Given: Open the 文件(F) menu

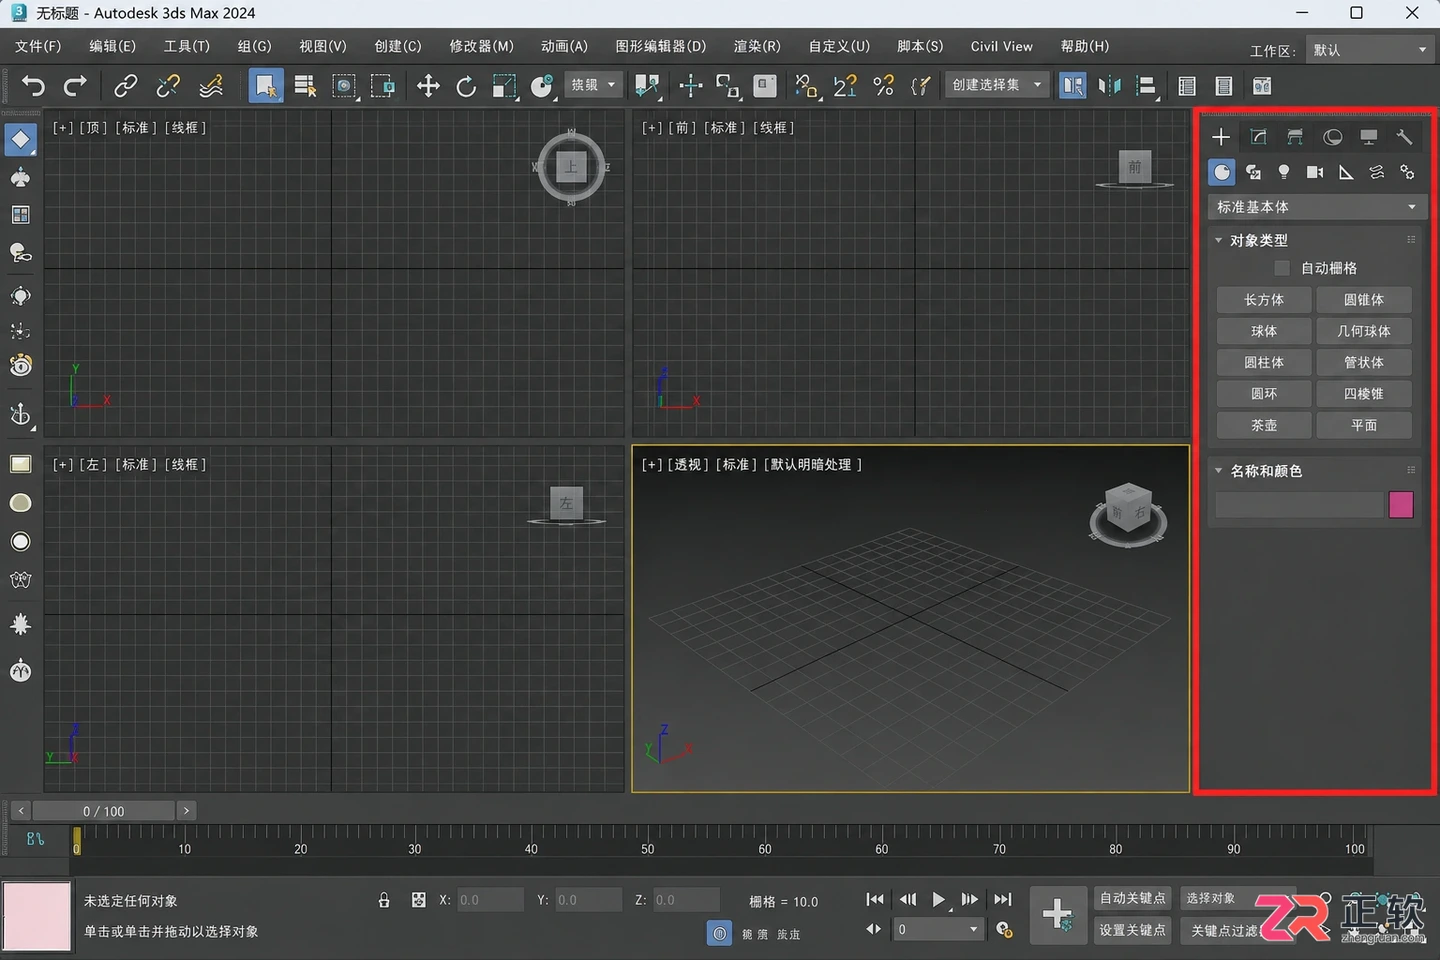Looking at the screenshot, I should click(38, 46).
